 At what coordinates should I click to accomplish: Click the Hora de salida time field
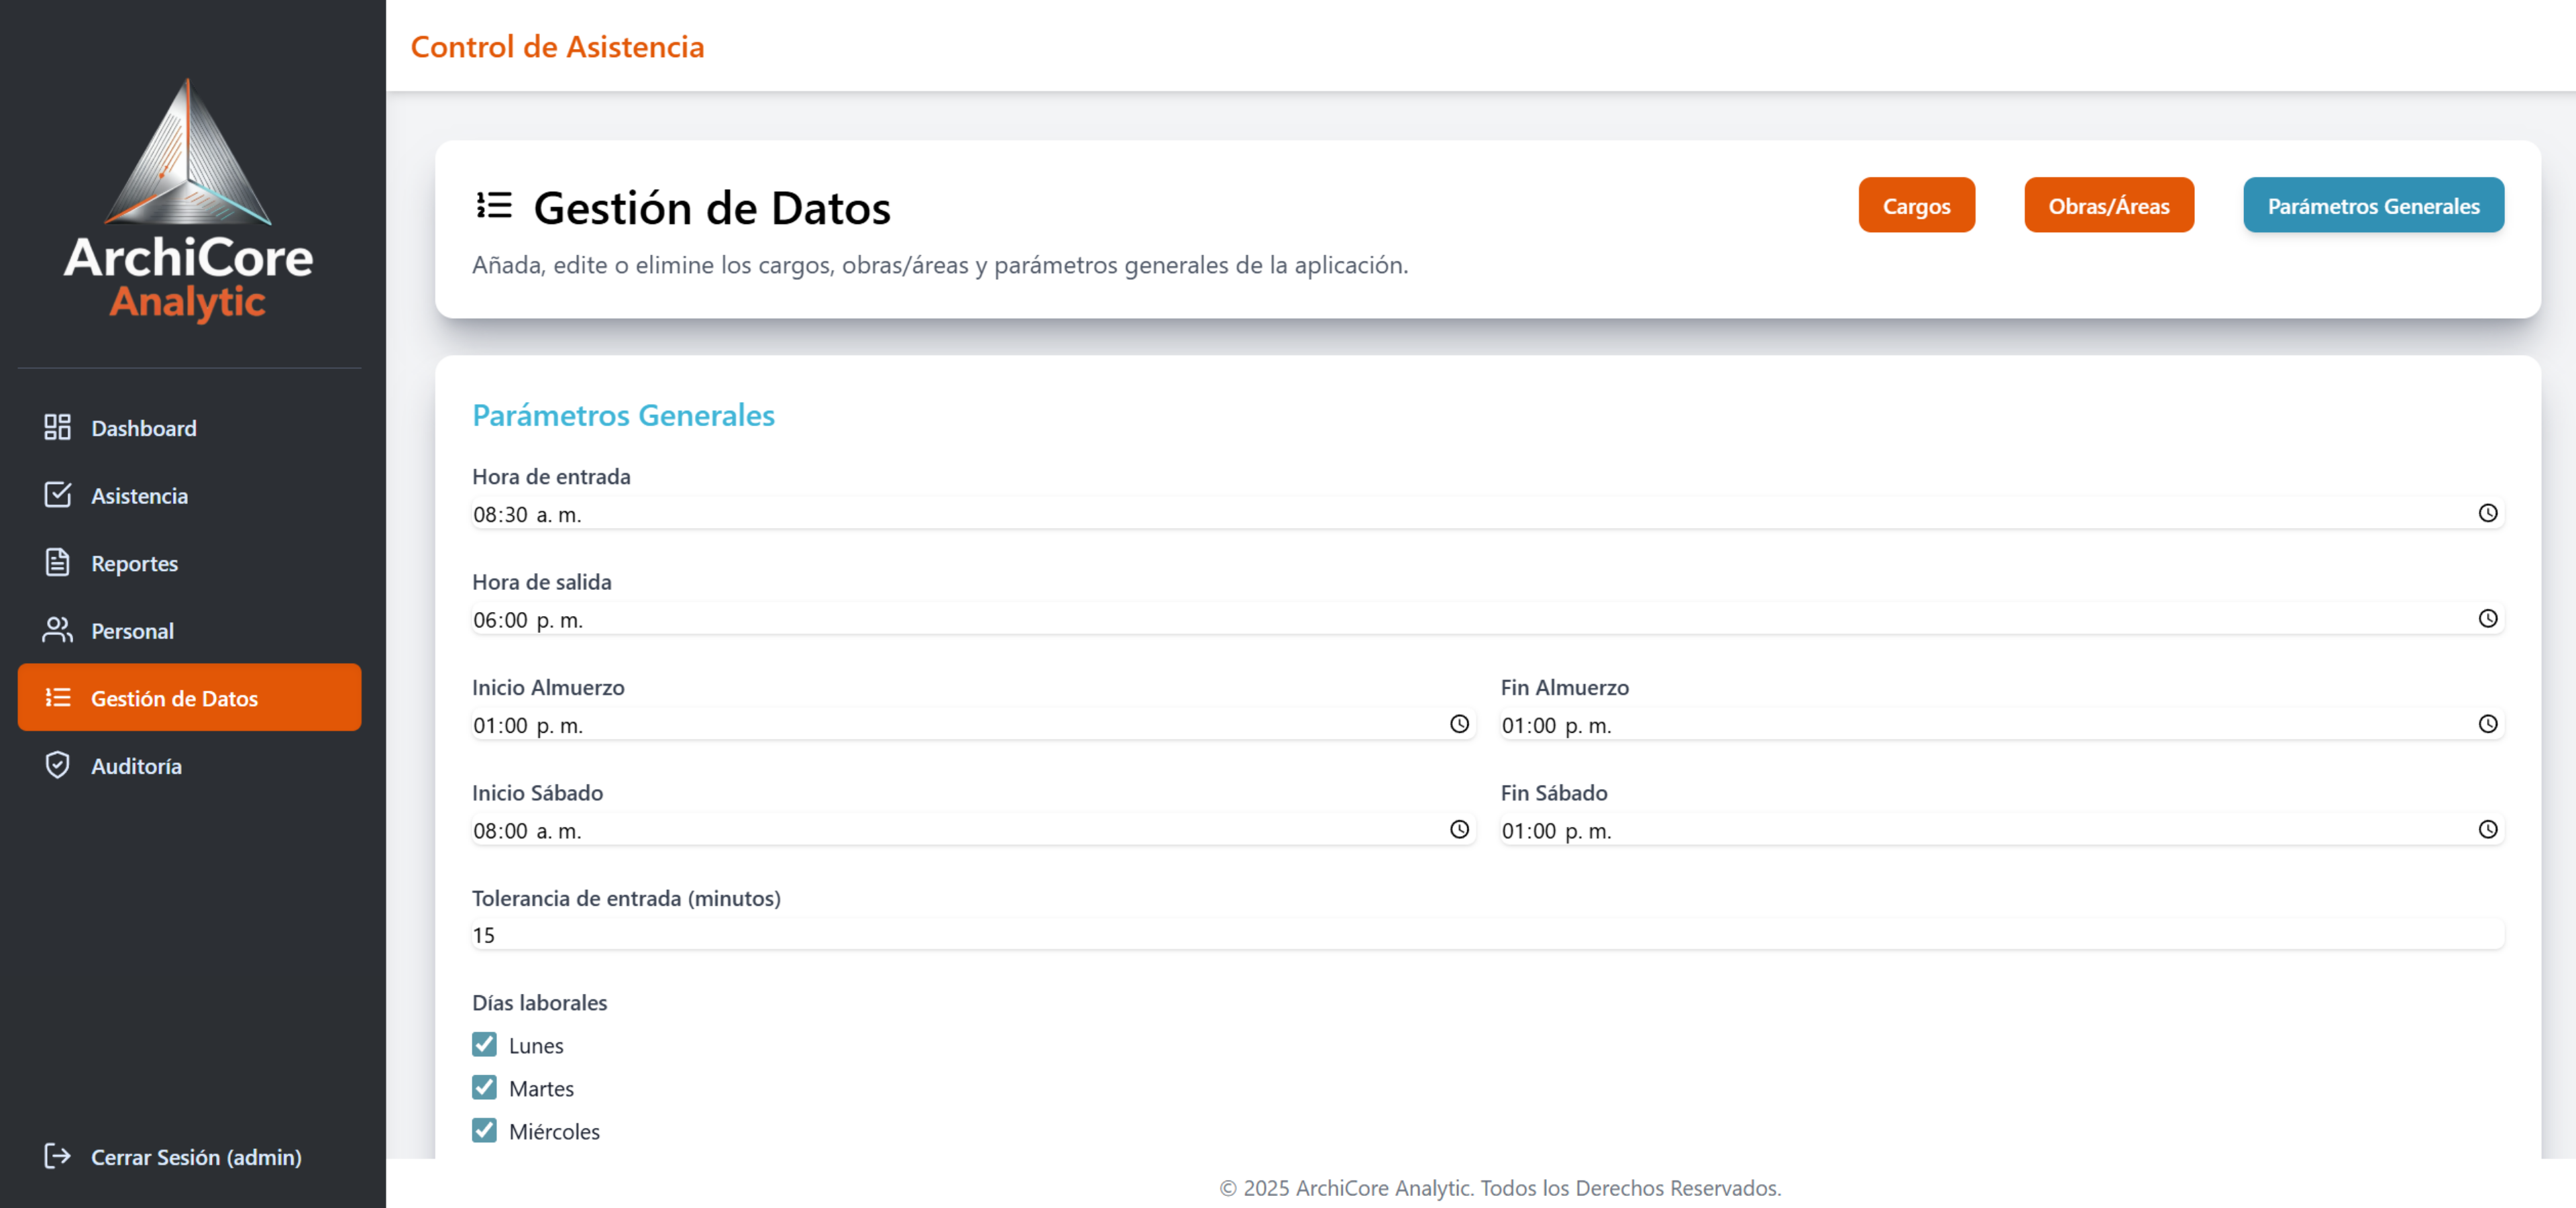coord(1488,619)
